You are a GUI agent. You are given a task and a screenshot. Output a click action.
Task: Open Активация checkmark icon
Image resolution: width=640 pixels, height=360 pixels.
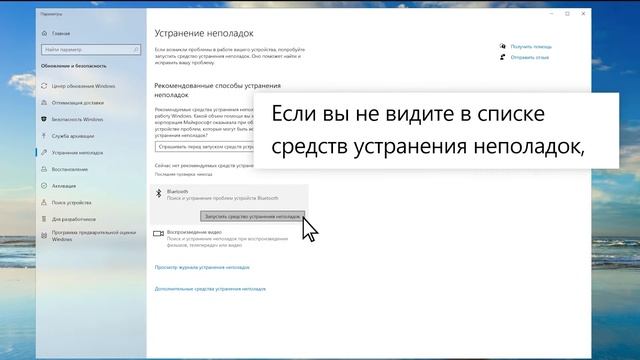click(x=44, y=186)
